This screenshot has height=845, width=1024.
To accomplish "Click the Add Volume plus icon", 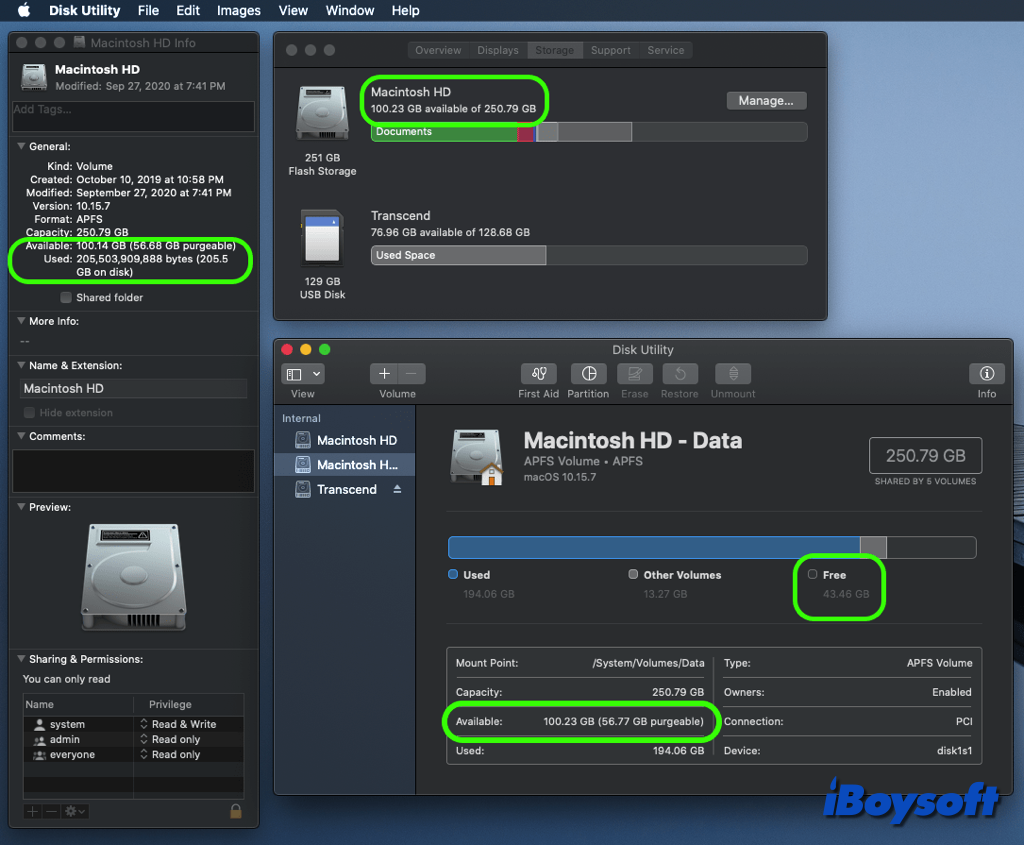I will tap(384, 374).
